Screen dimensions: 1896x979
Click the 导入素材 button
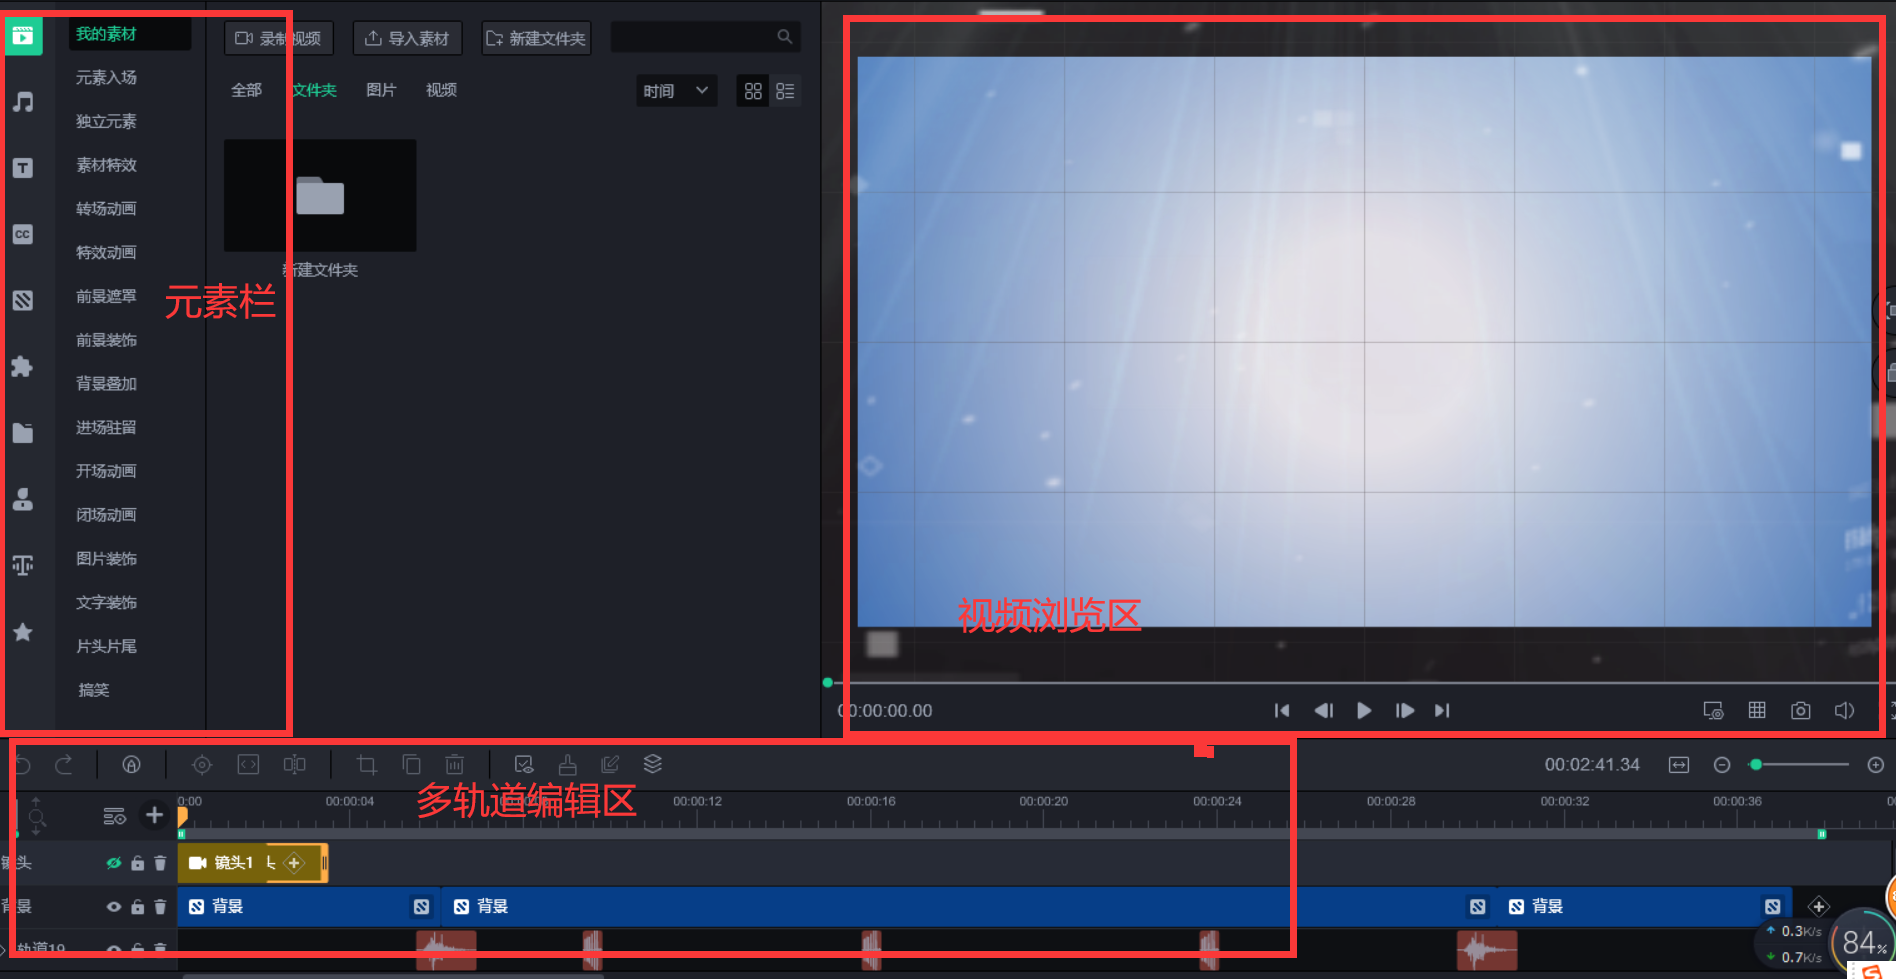click(x=407, y=38)
